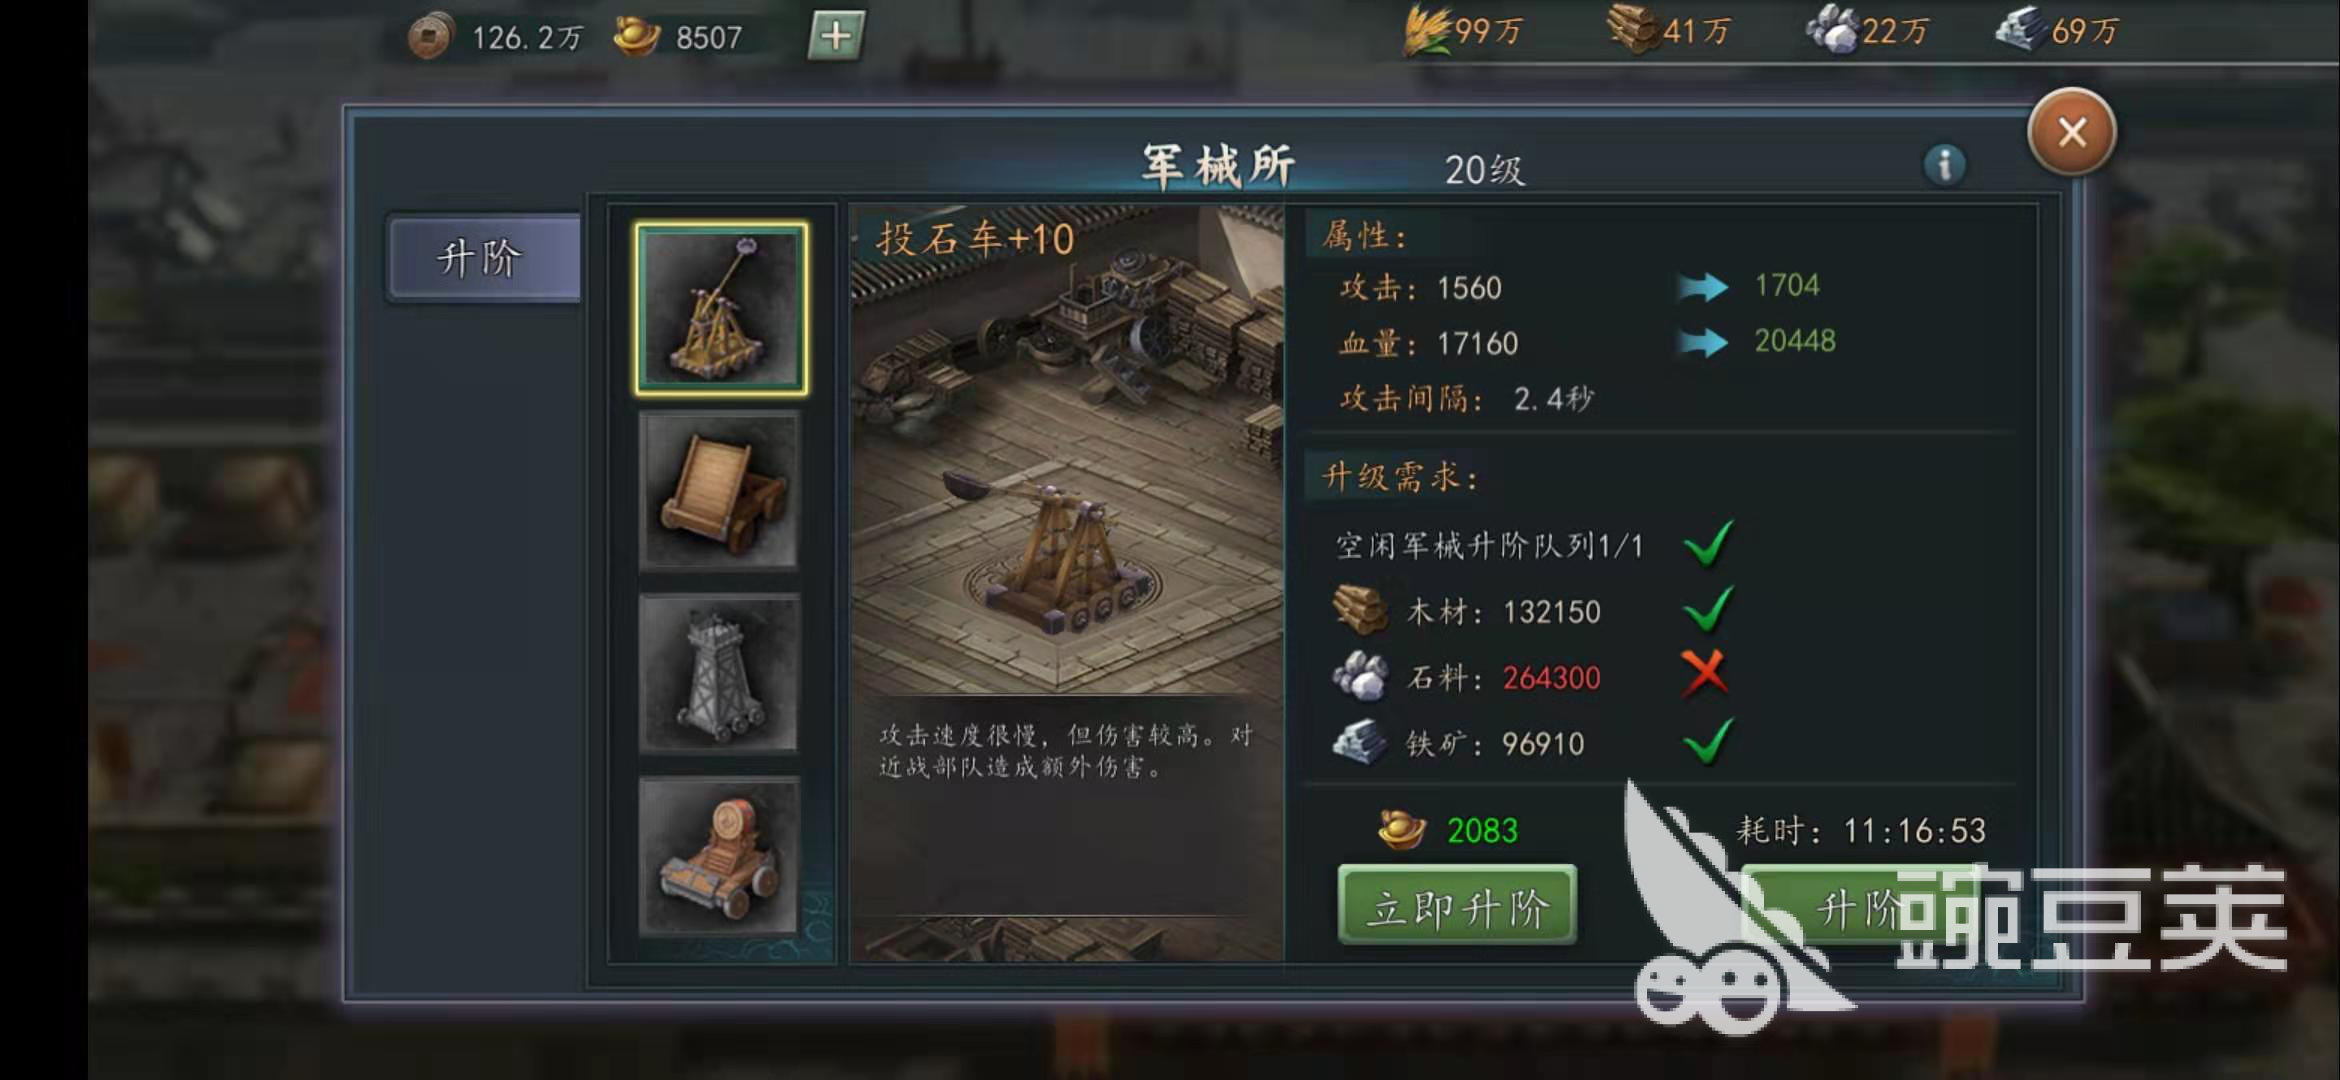Image resolution: width=2340 pixels, height=1080 pixels.
Task: Switch to the 升阶 tab
Action: pos(484,257)
